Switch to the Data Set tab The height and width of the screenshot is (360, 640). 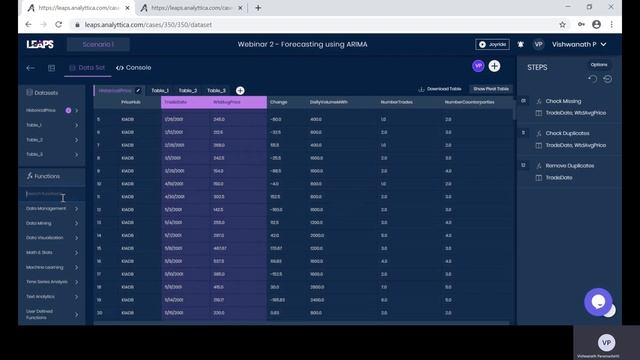(x=87, y=68)
